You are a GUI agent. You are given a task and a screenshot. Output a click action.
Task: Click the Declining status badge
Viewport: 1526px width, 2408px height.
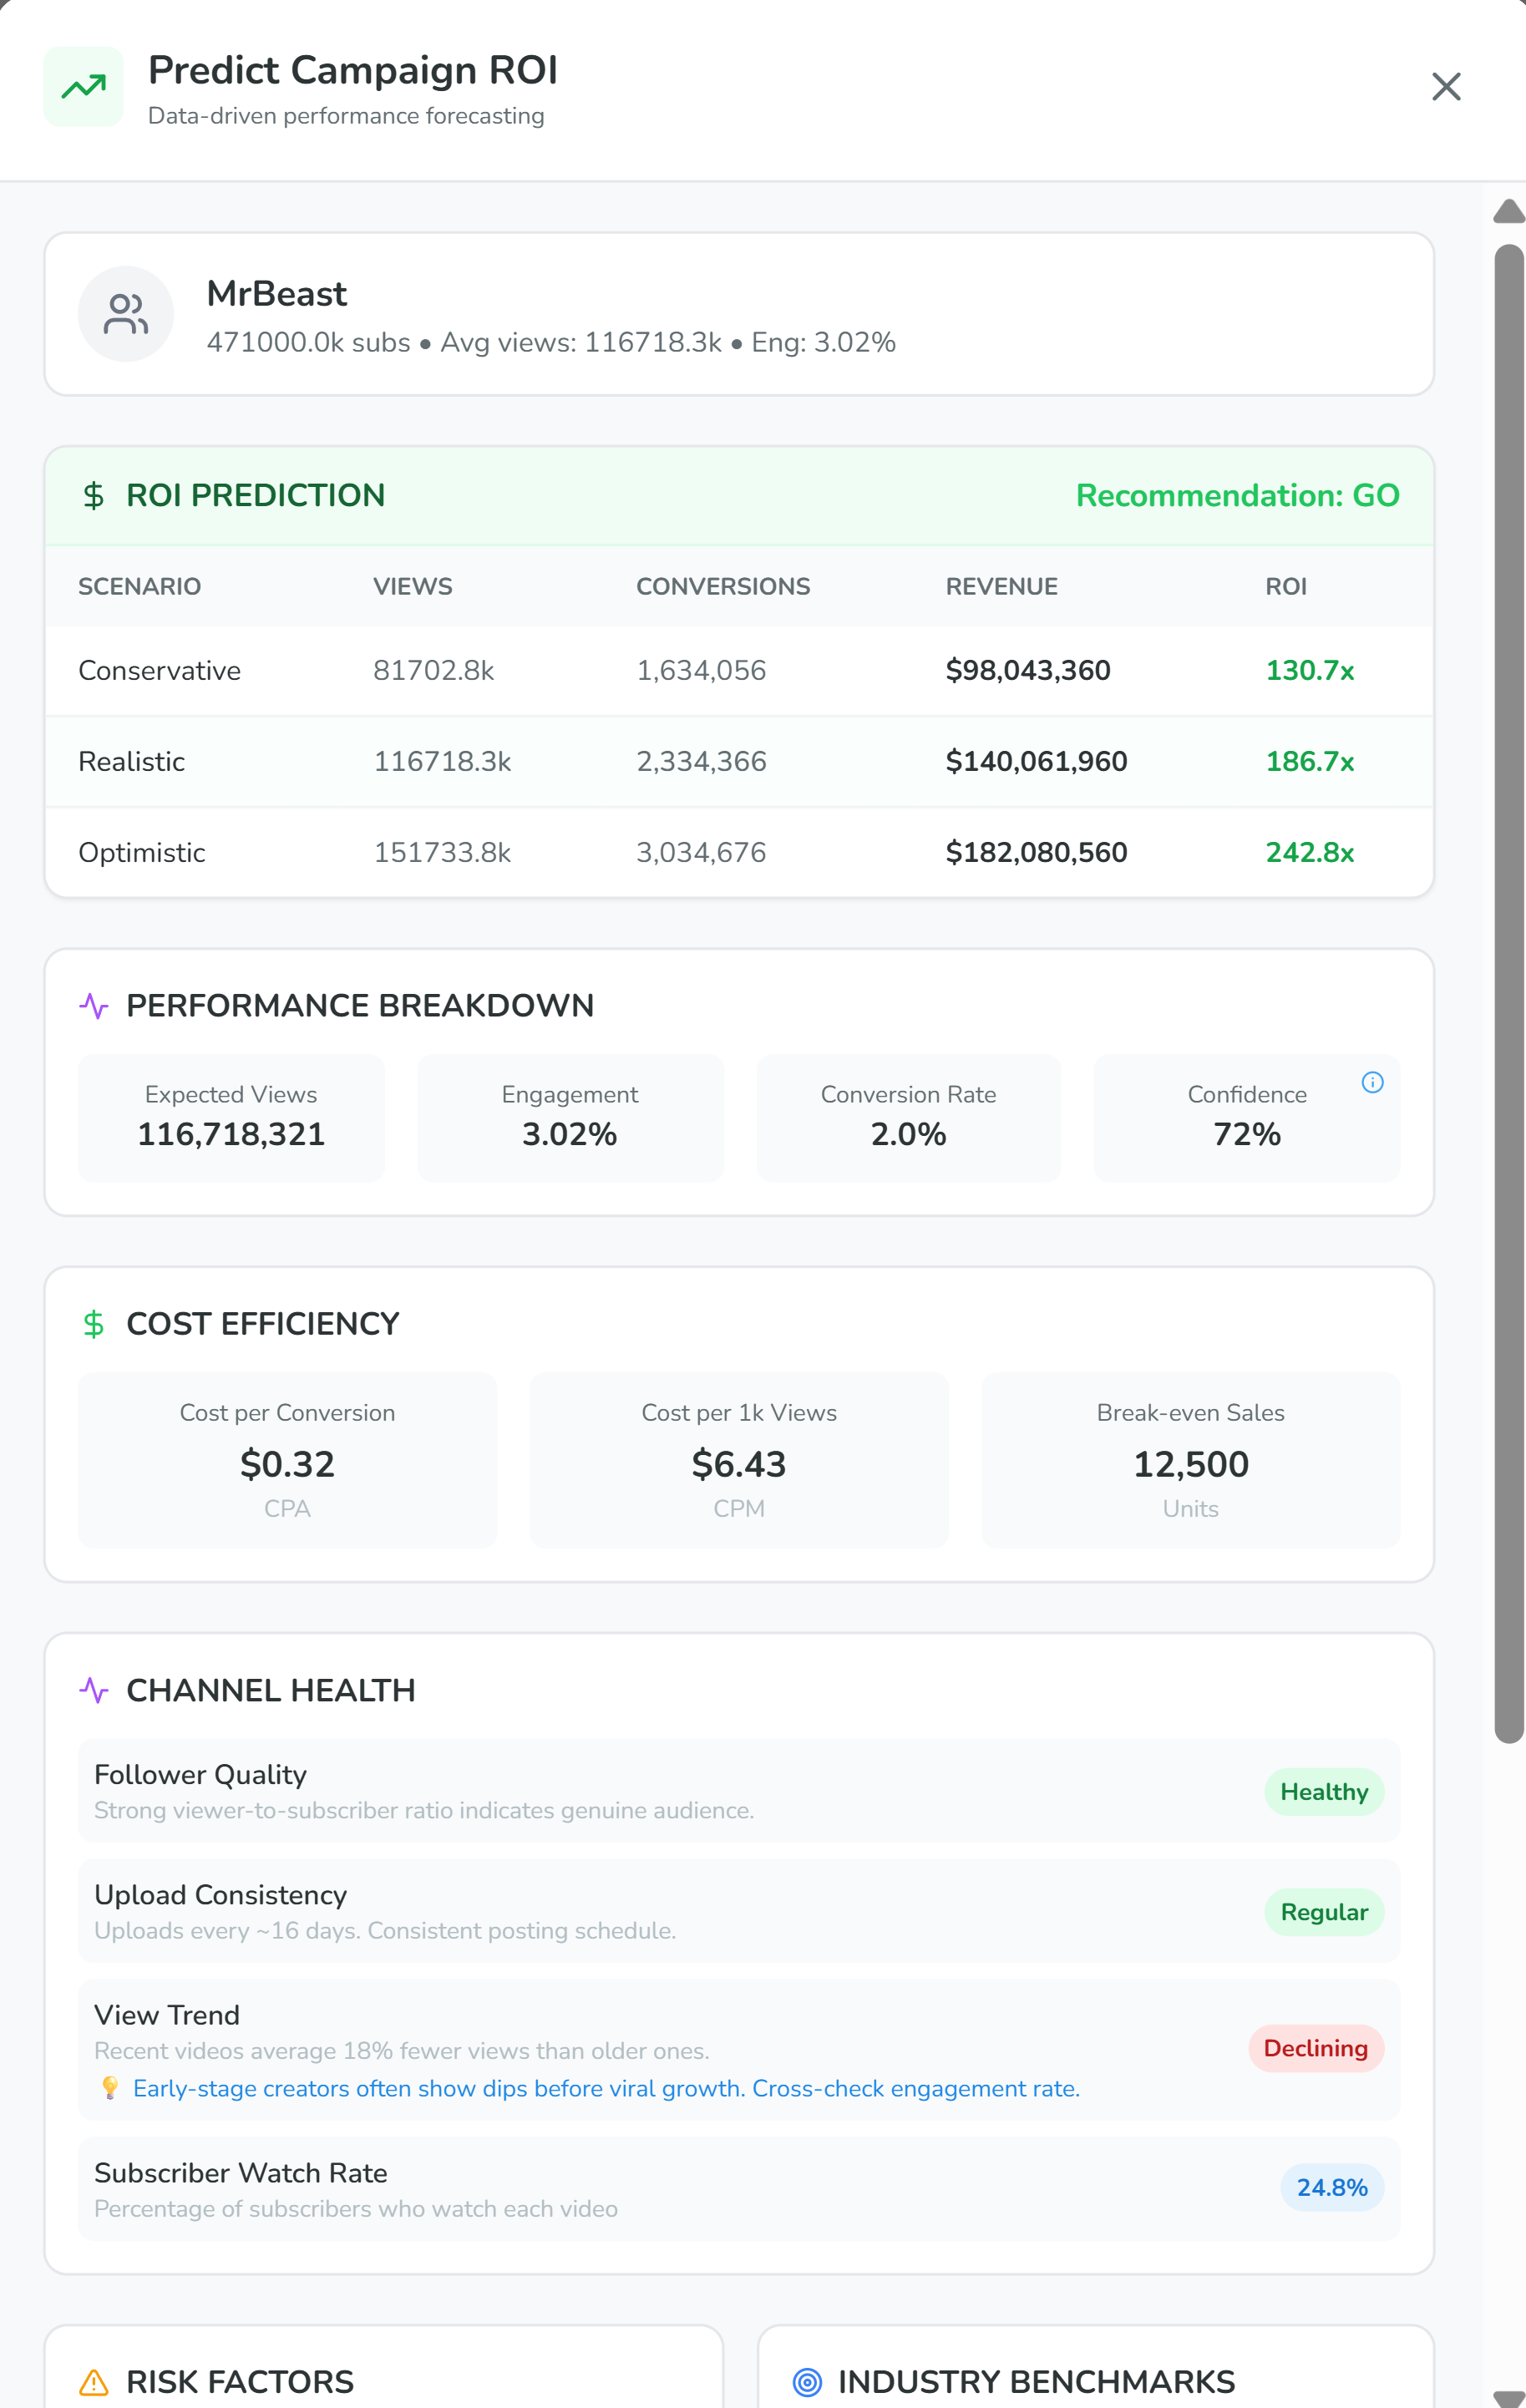point(1316,2048)
